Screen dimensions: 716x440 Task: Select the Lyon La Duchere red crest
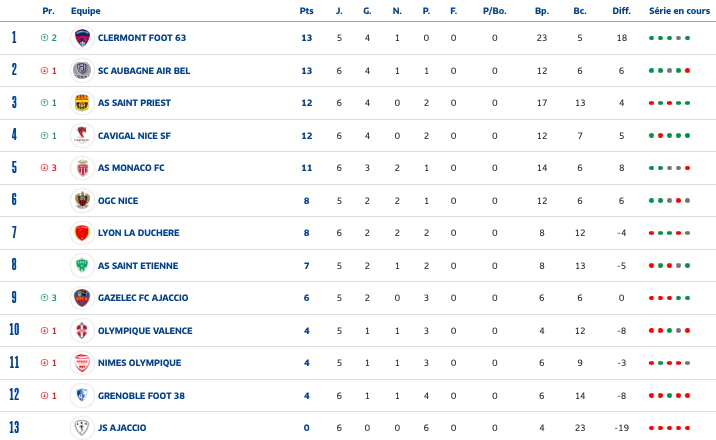[x=82, y=233]
